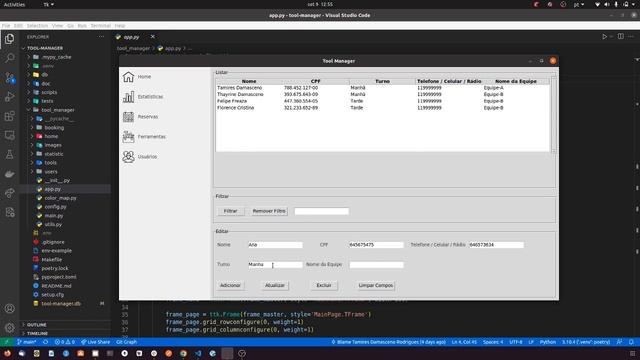The height and width of the screenshot is (360, 640).
Task: Open main.py in the explorer
Action: pyautogui.click(x=54, y=216)
